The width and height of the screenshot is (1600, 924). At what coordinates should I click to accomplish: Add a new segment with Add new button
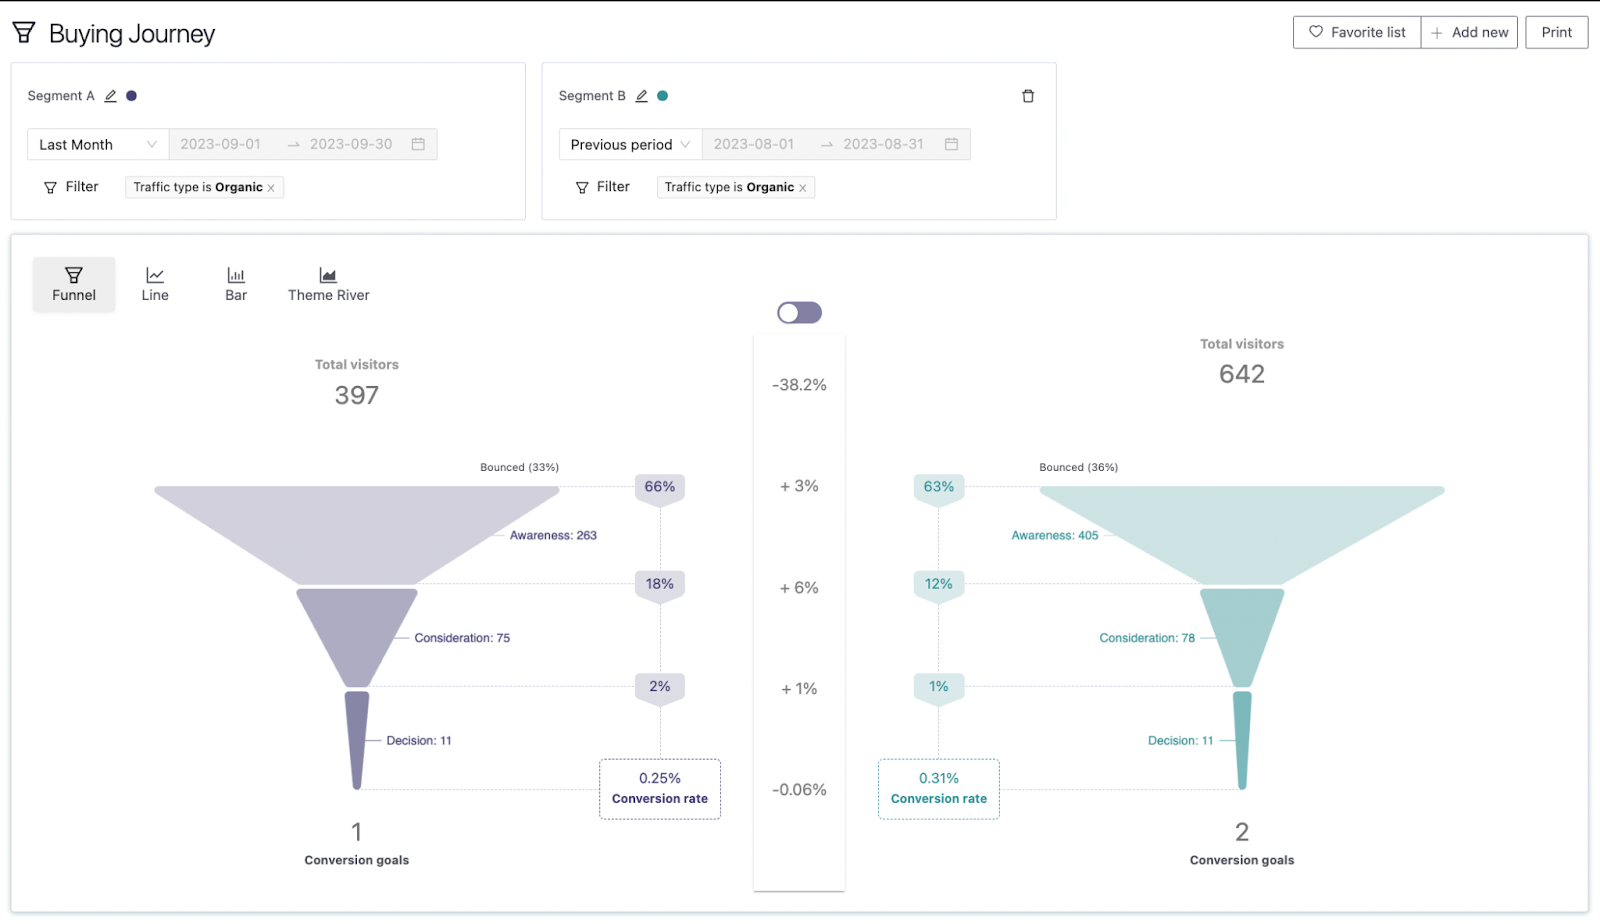click(1469, 32)
